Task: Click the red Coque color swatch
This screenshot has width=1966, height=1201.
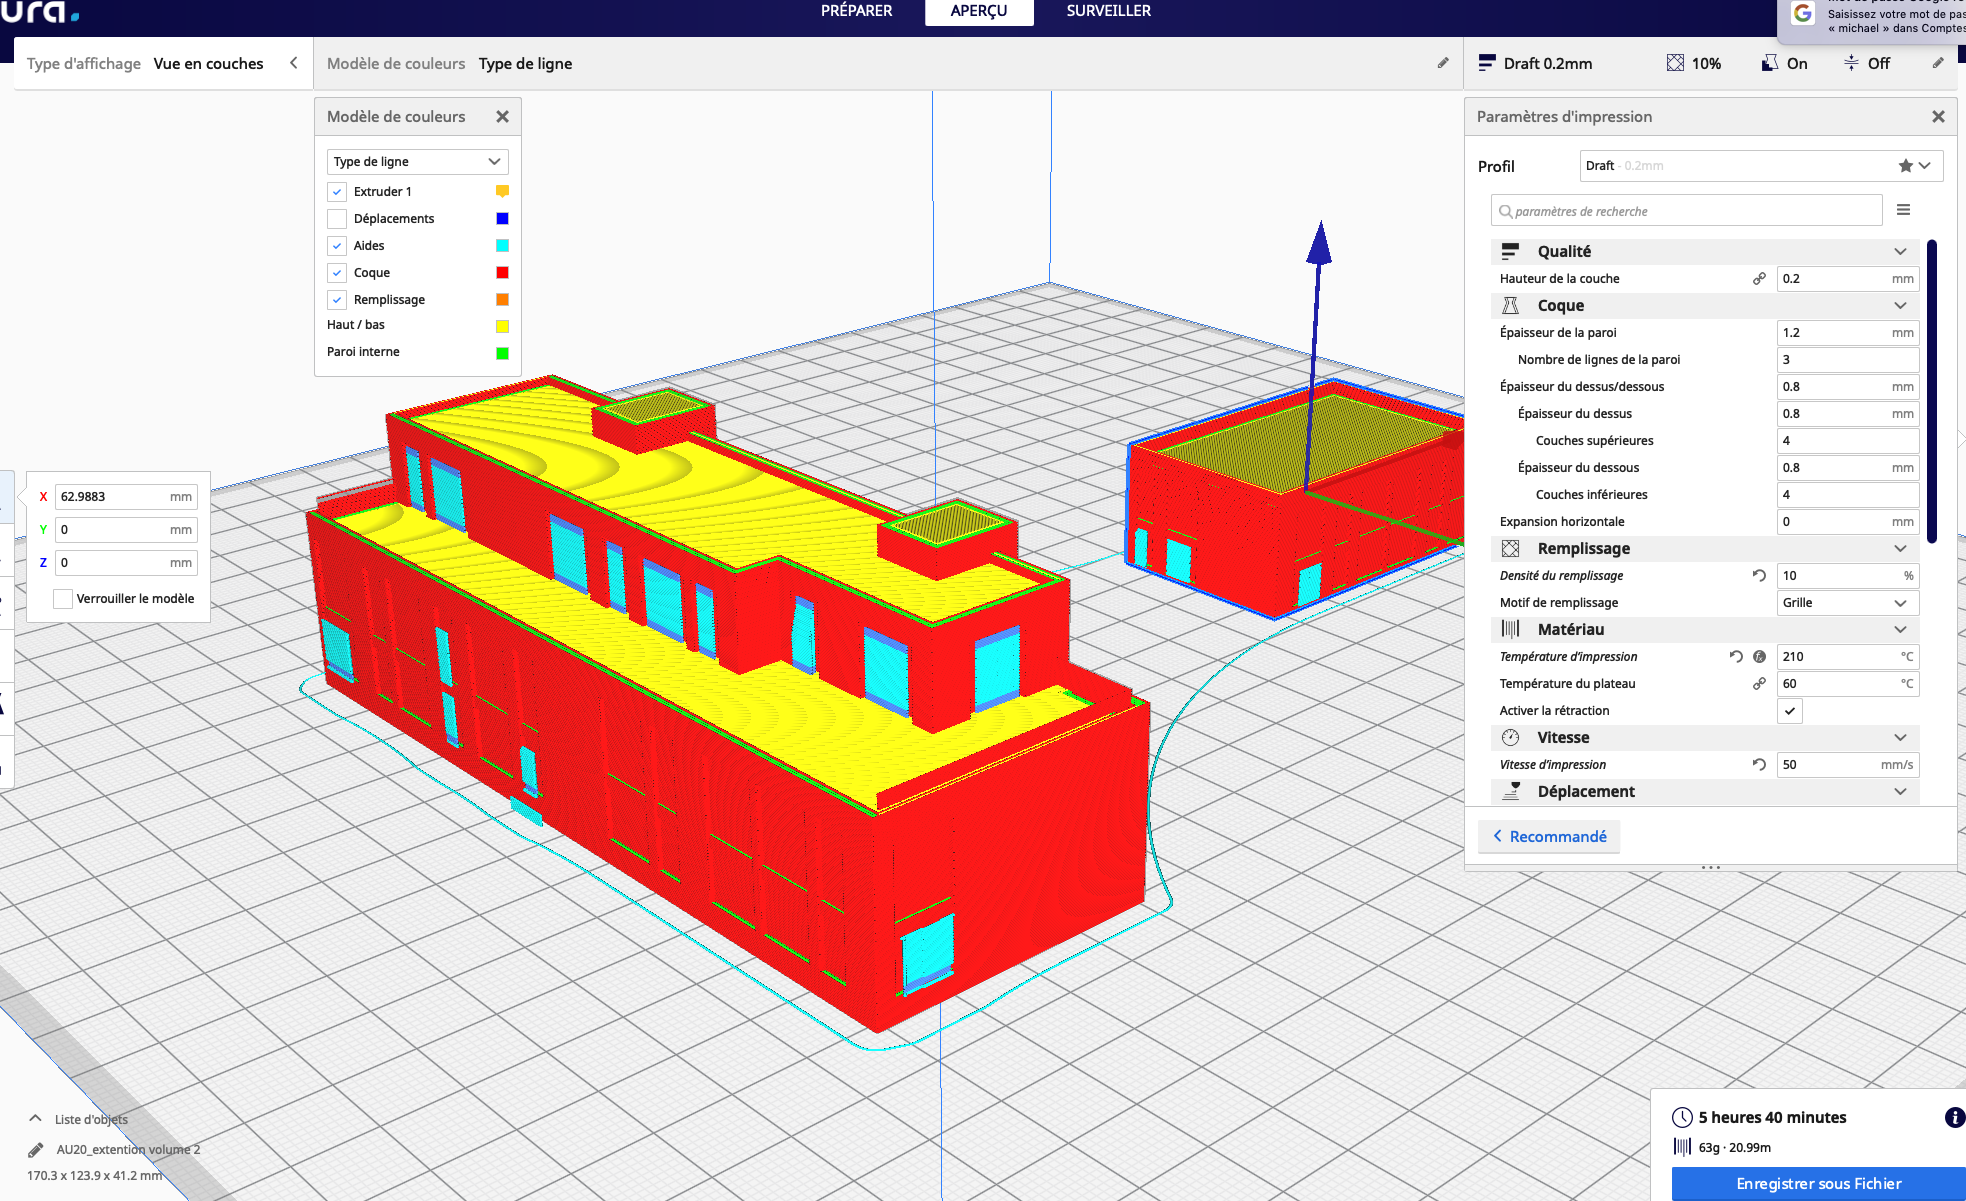Action: 502,273
